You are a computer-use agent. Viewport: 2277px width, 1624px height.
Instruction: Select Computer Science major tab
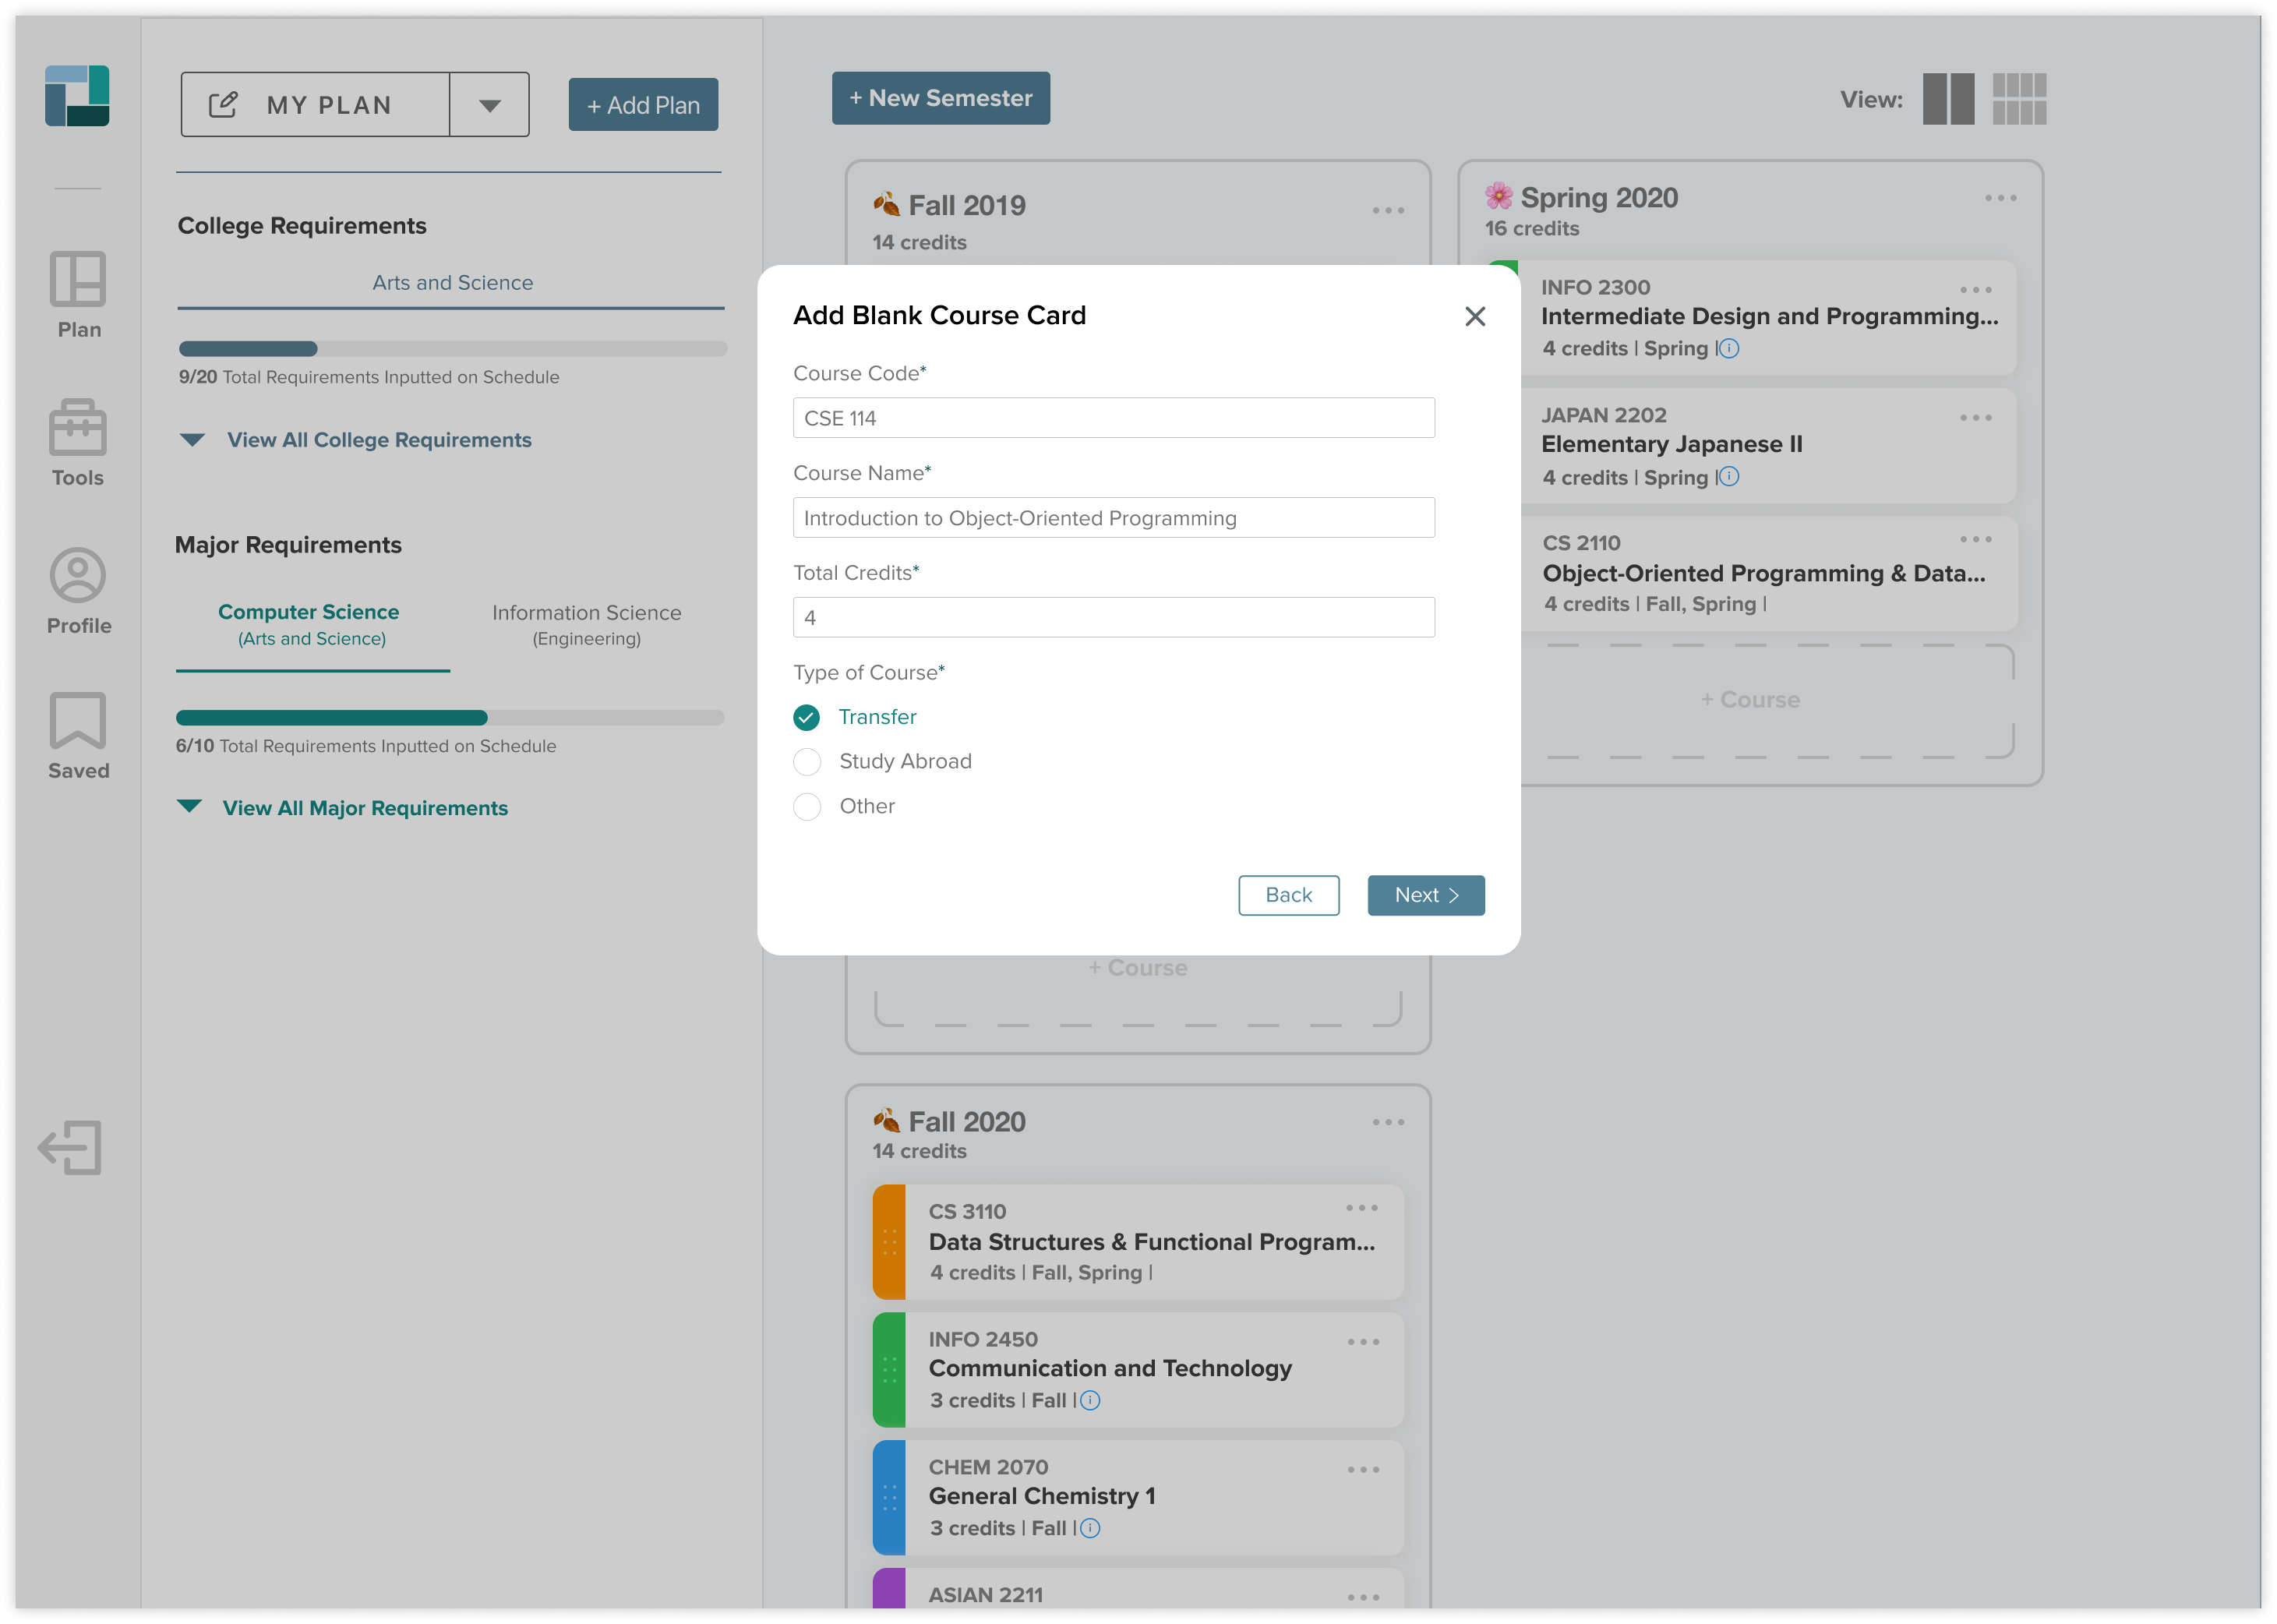click(x=310, y=624)
